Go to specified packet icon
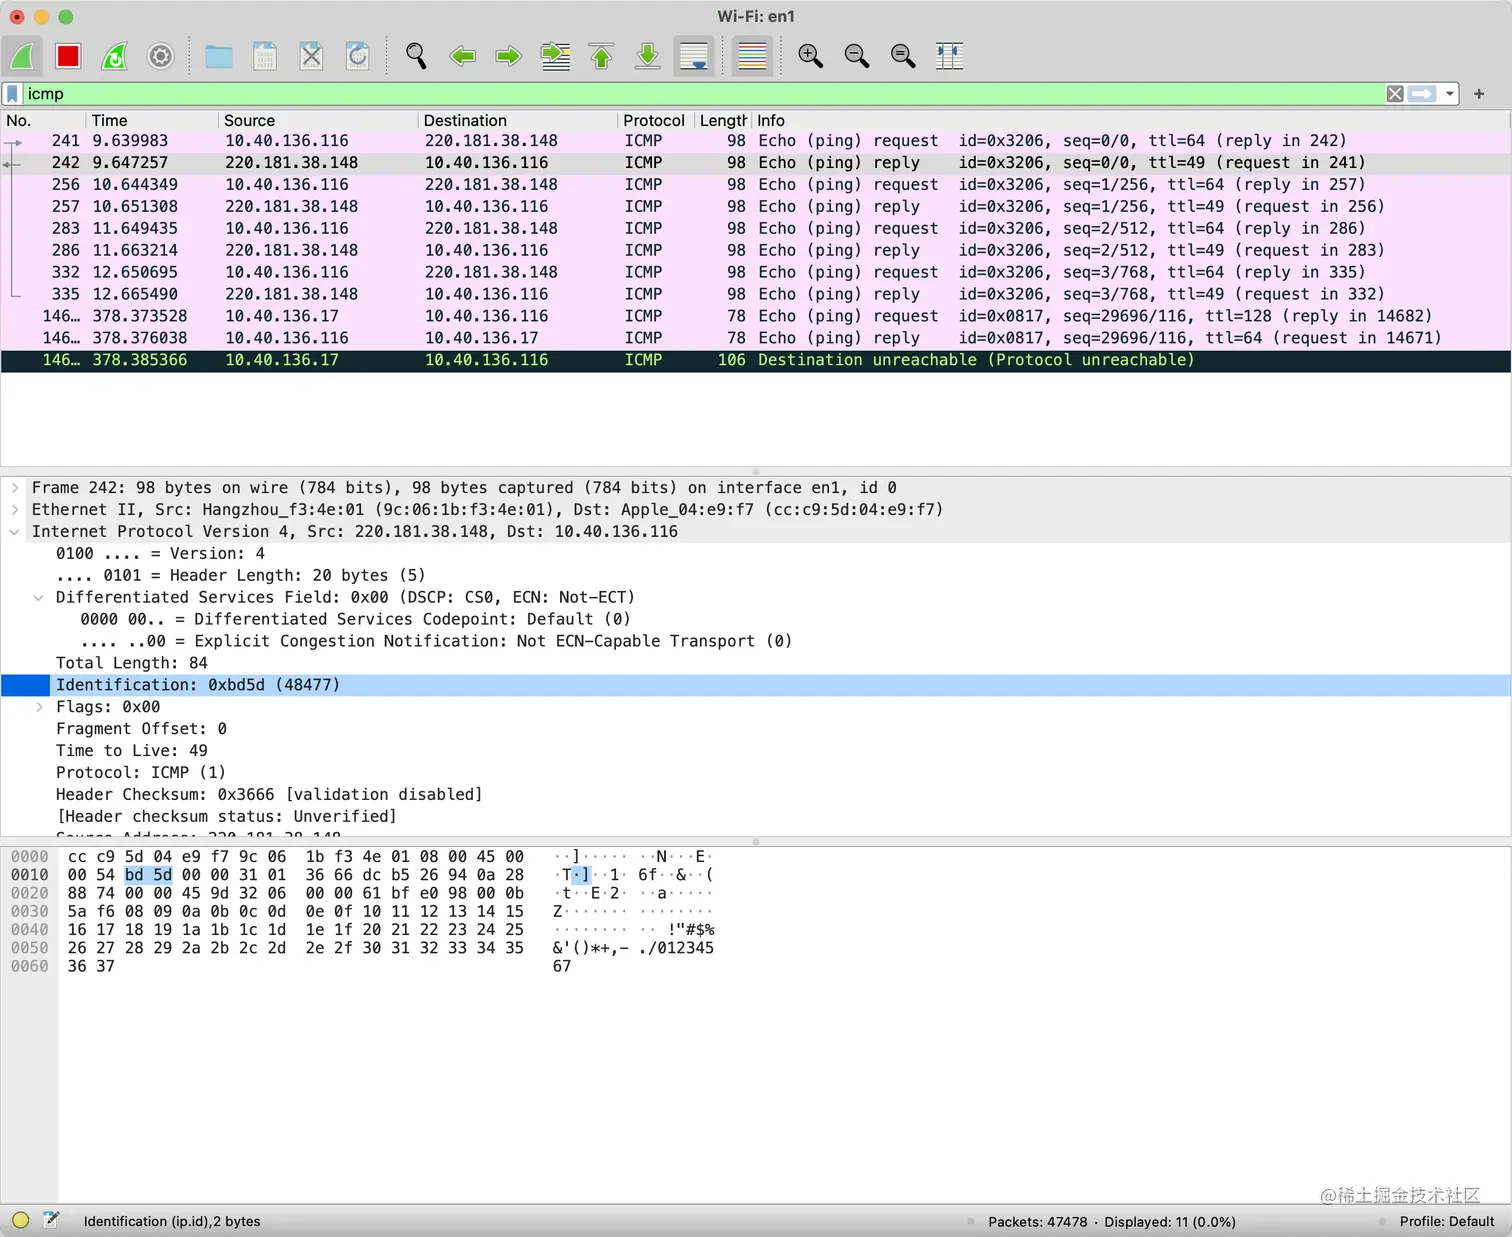The height and width of the screenshot is (1237, 1512). [x=555, y=56]
